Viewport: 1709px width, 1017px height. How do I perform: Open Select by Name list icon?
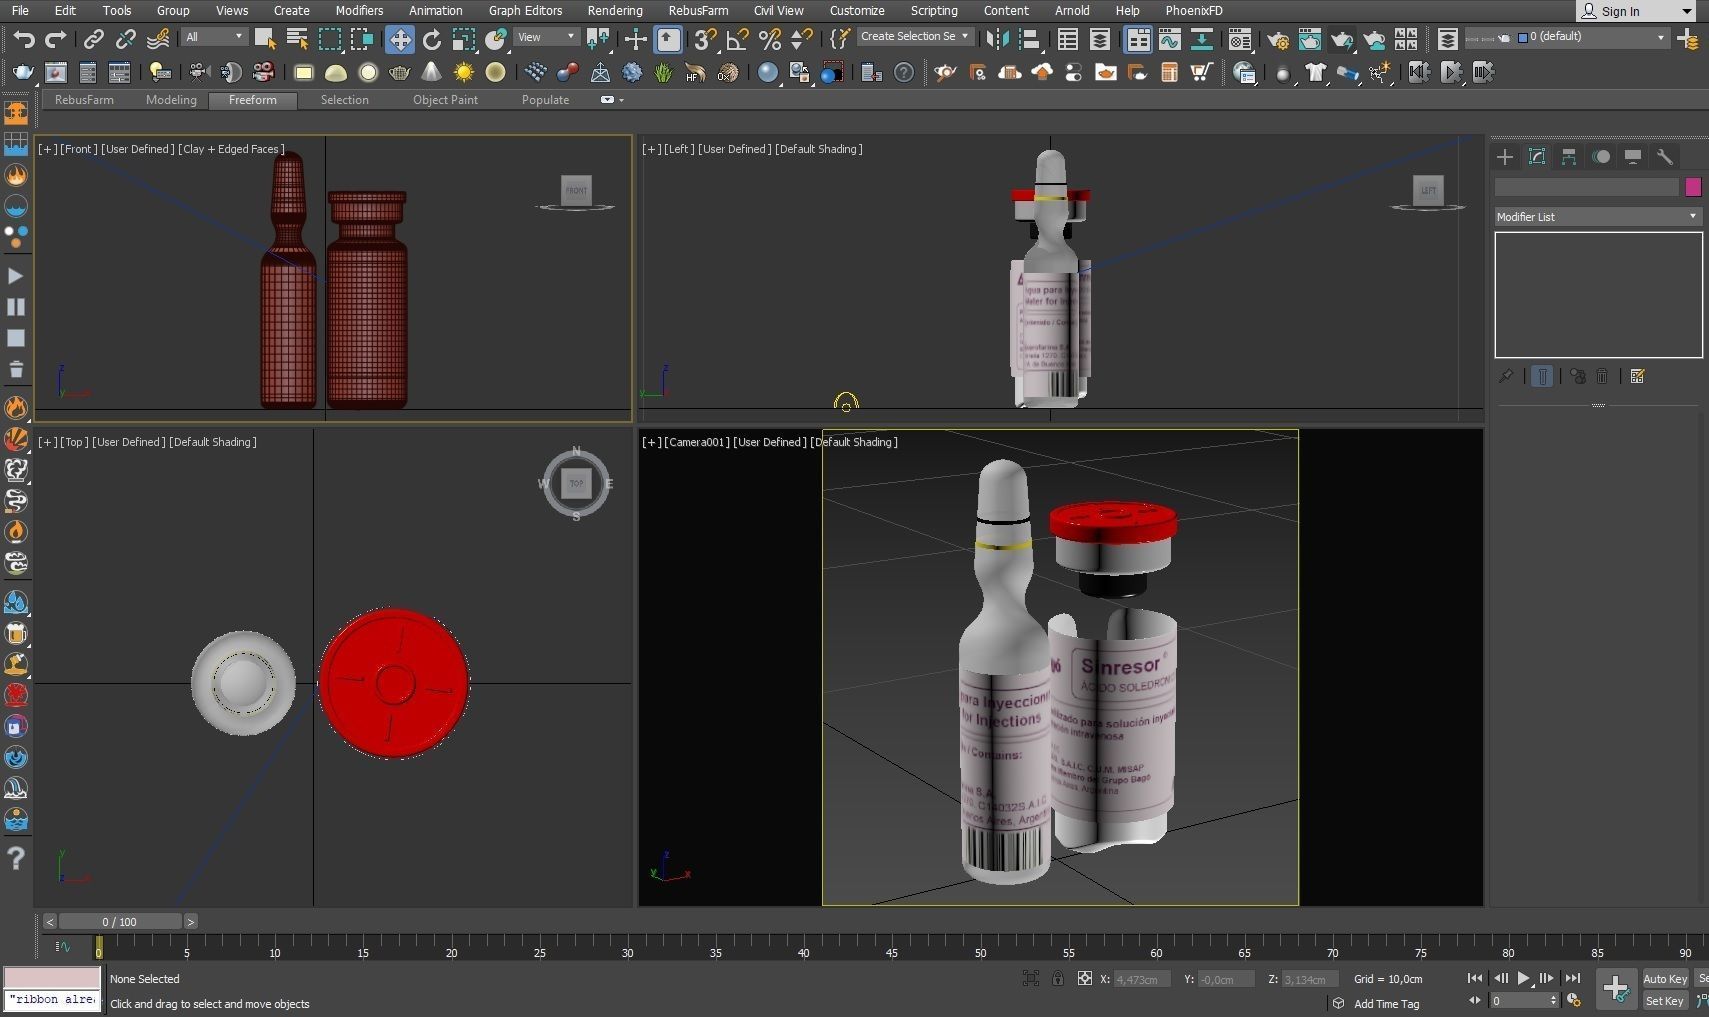(x=297, y=39)
